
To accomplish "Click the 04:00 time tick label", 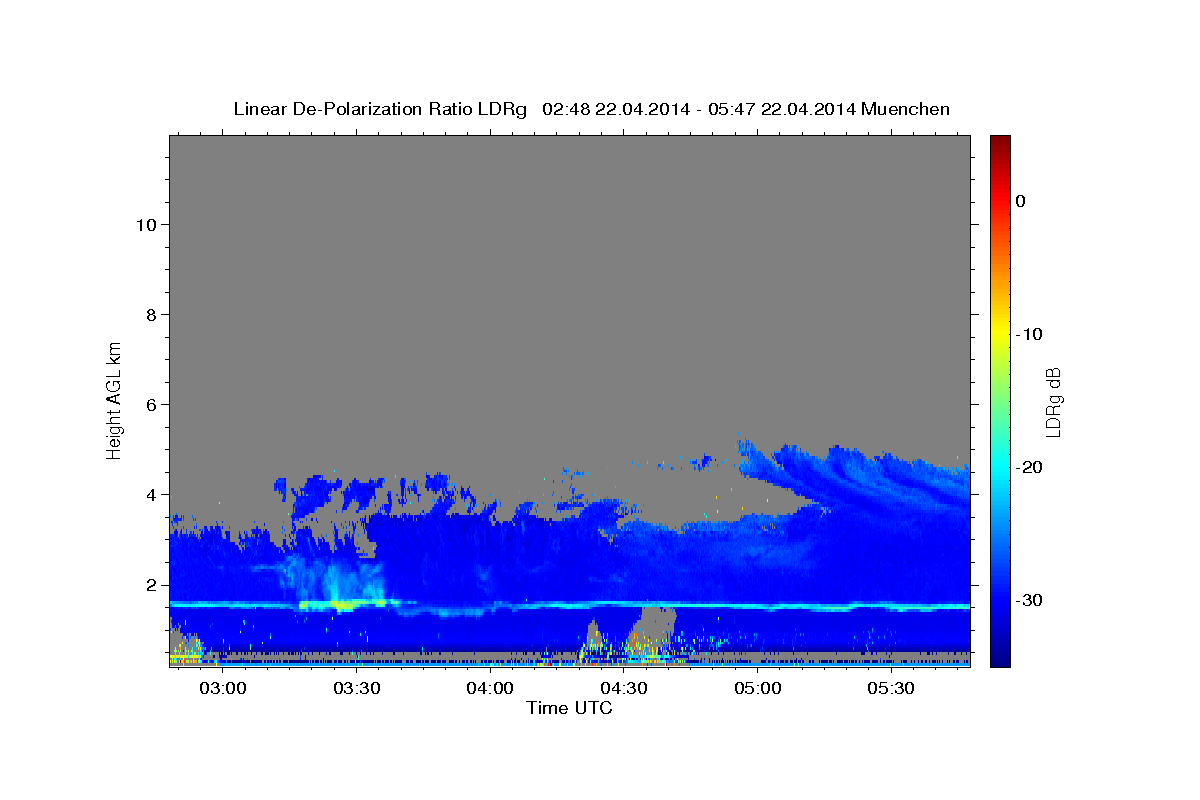I will point(490,689).
